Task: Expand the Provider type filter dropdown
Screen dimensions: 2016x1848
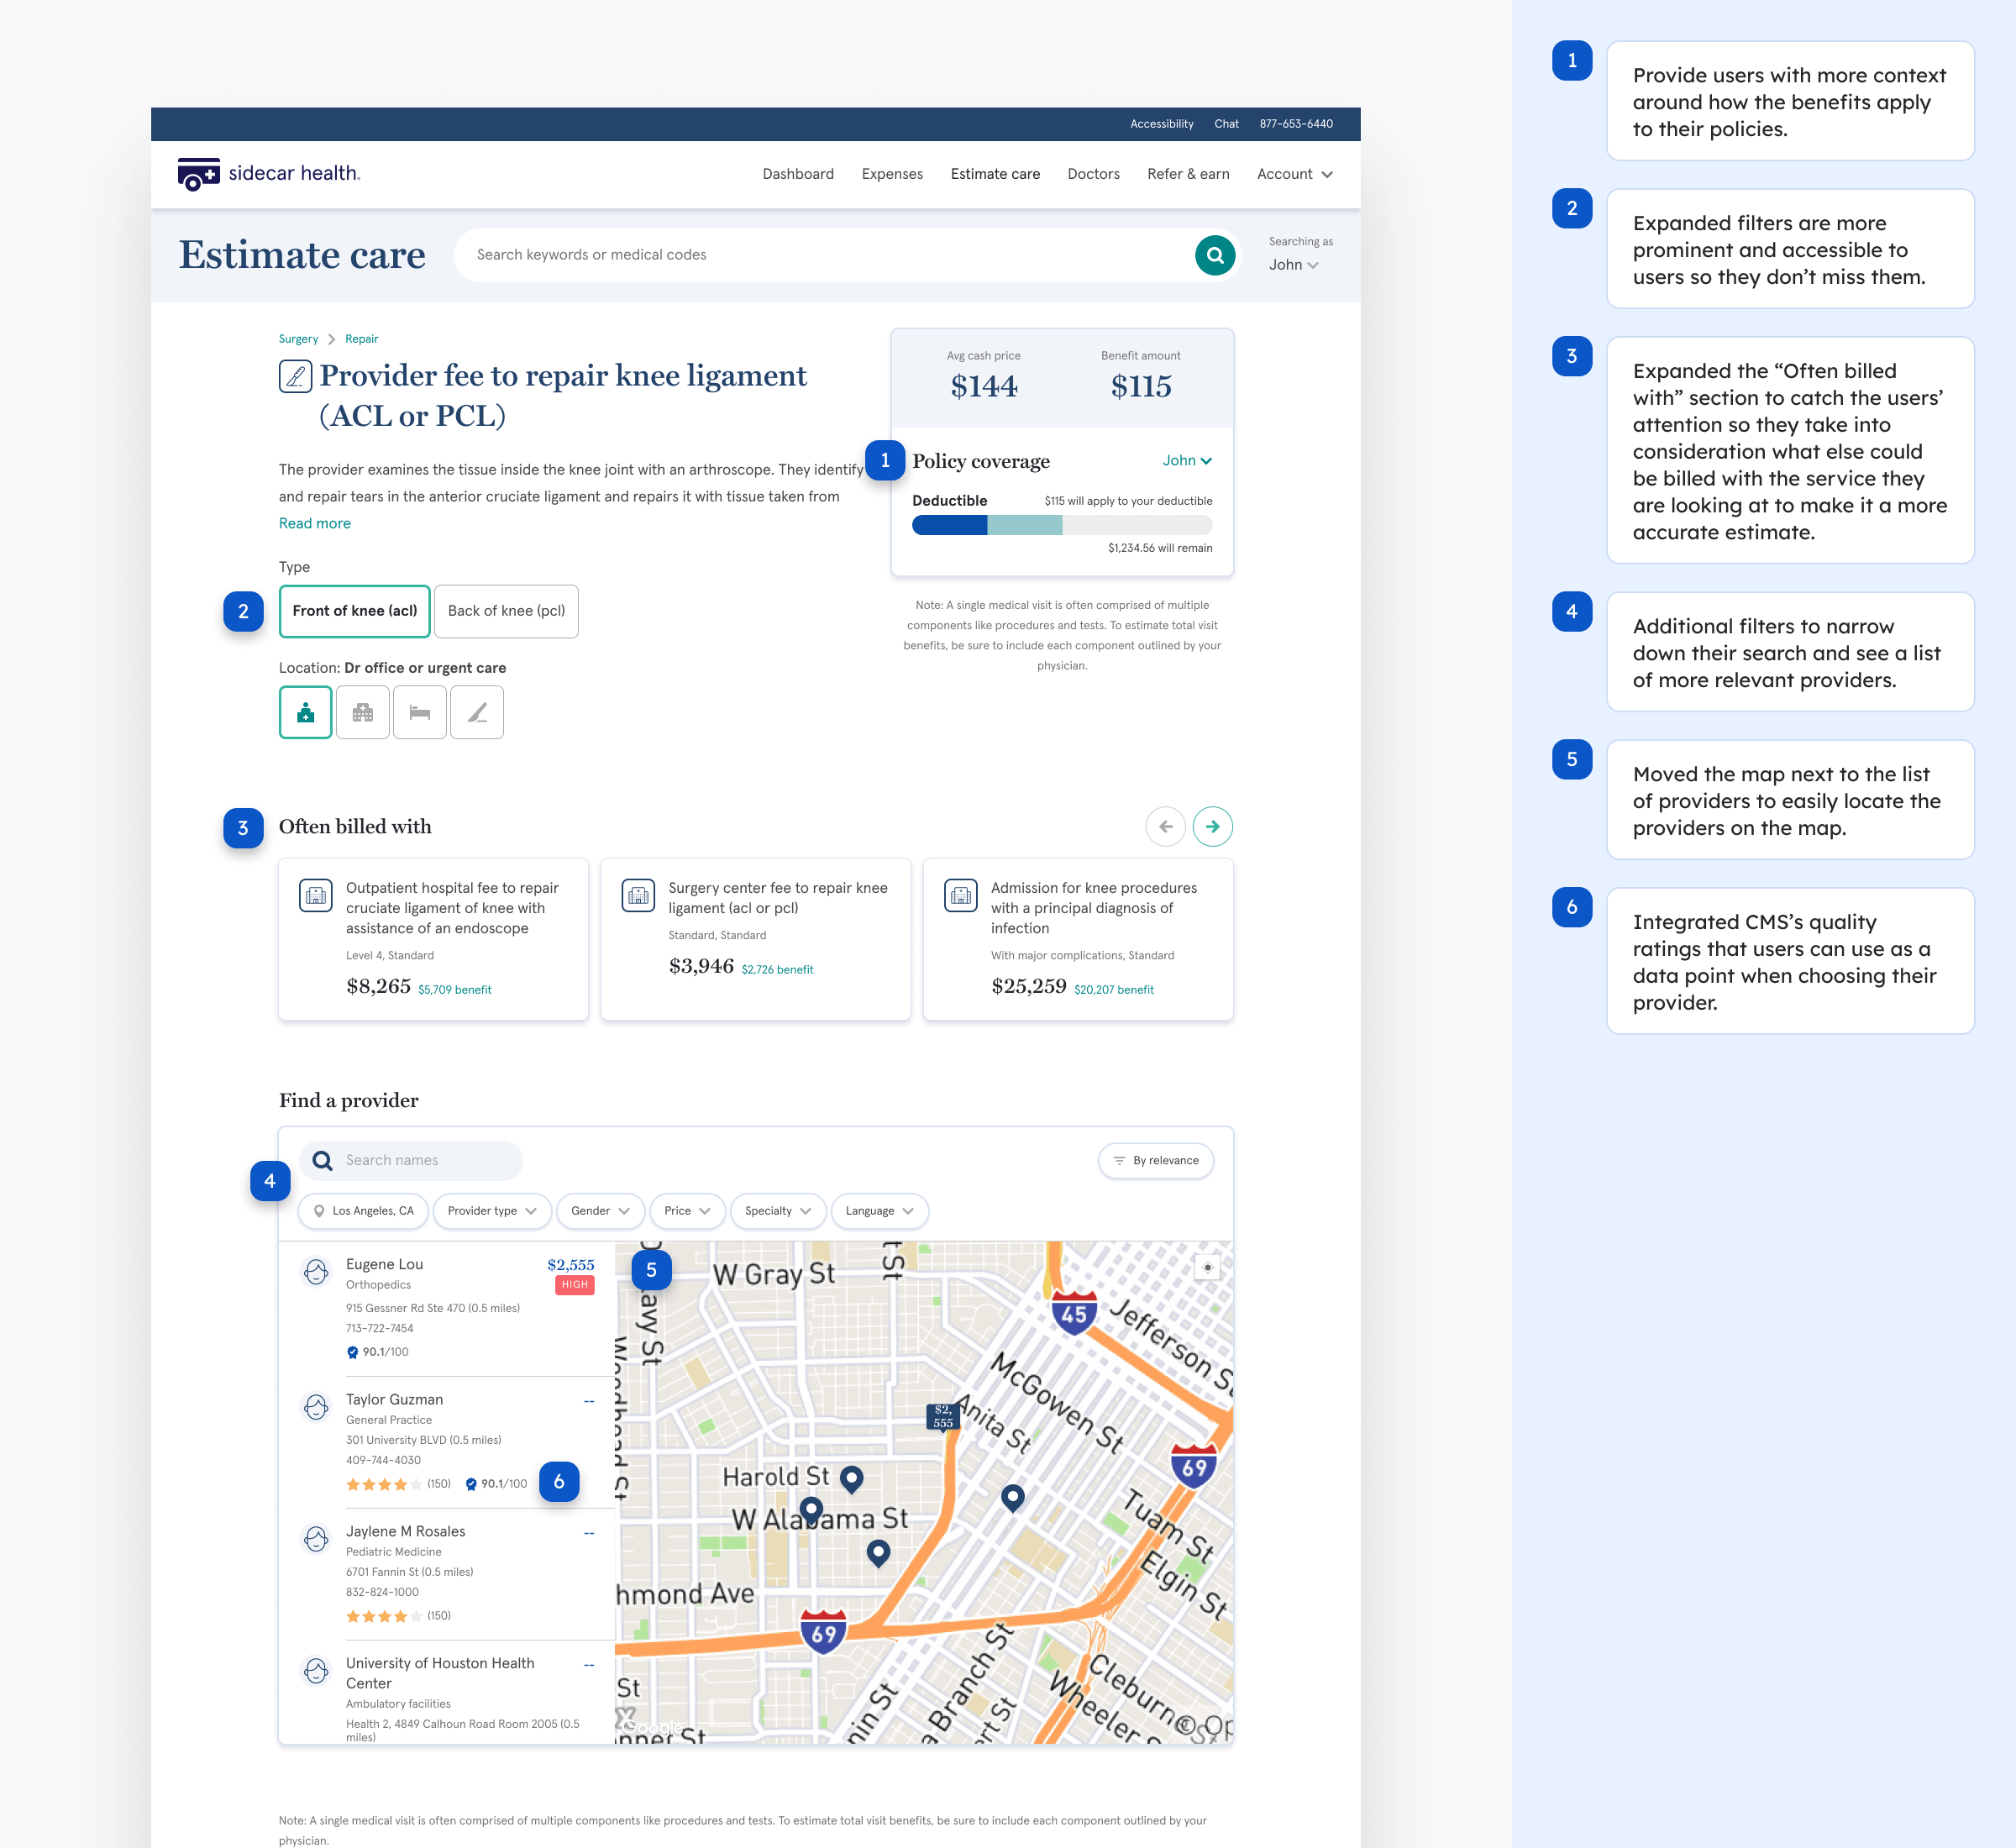Action: point(491,1211)
